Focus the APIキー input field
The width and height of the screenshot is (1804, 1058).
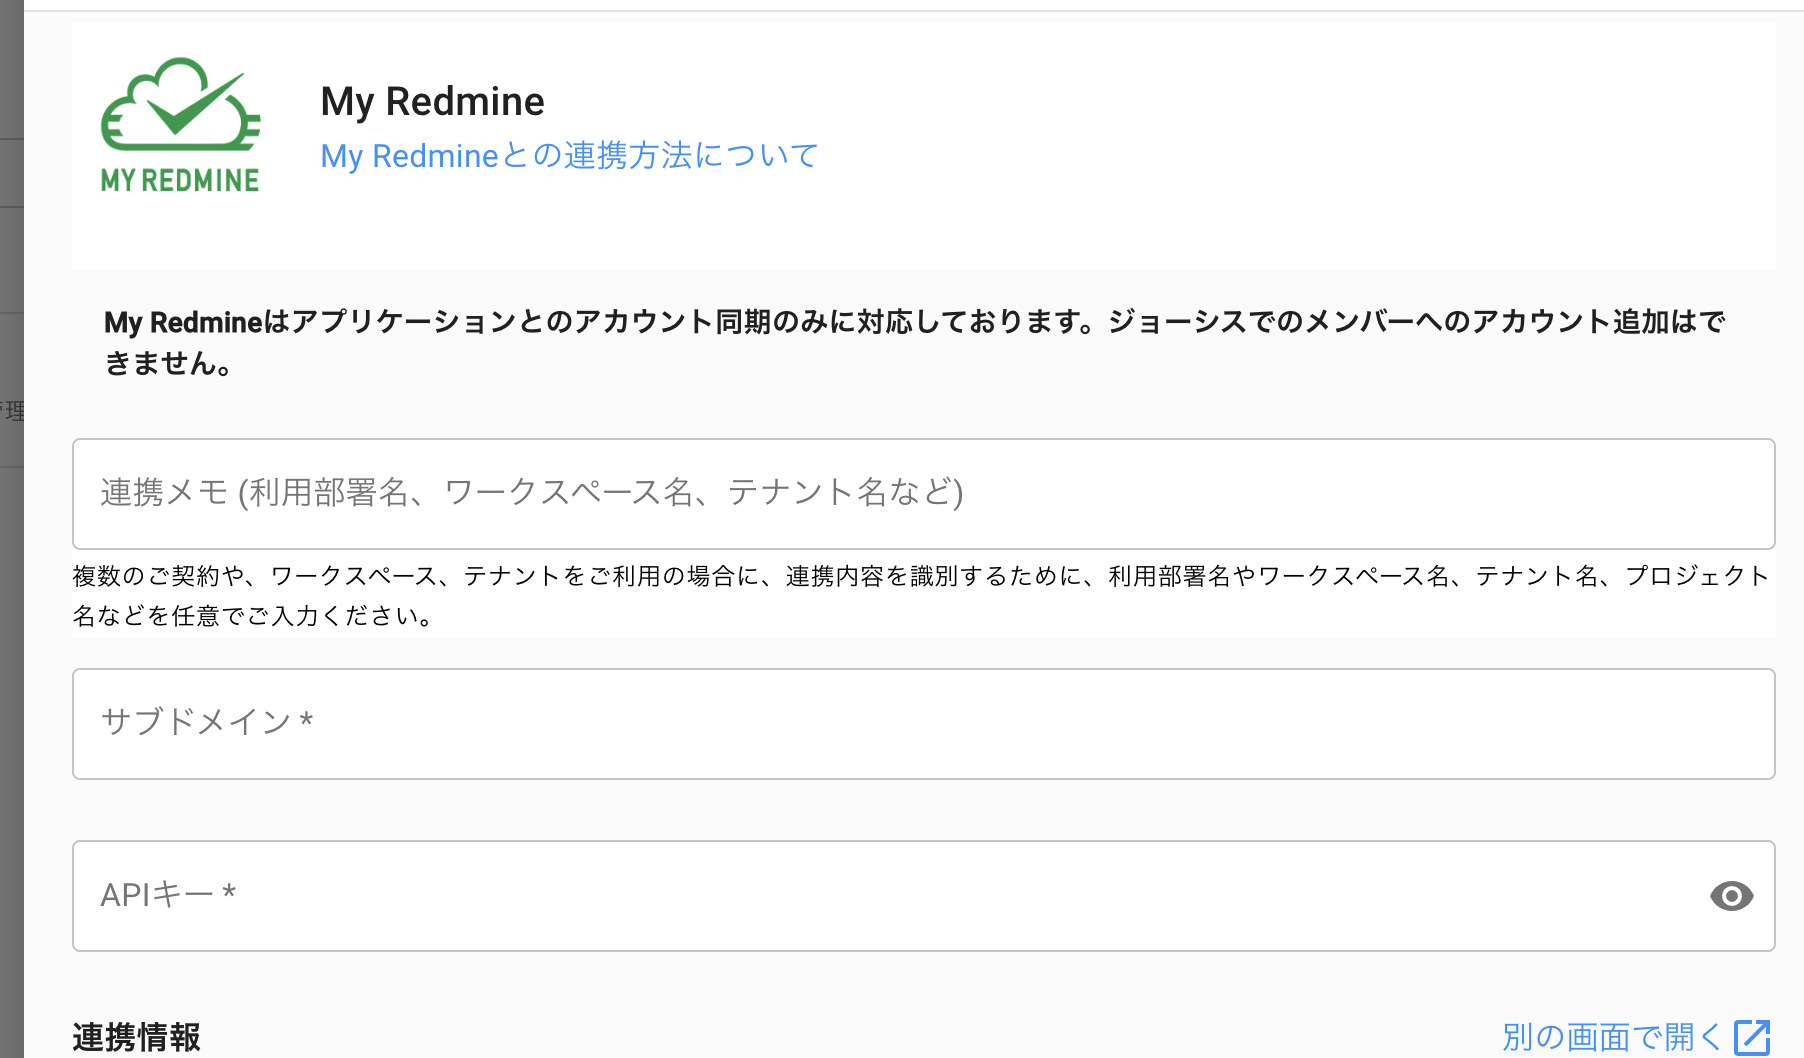900,896
